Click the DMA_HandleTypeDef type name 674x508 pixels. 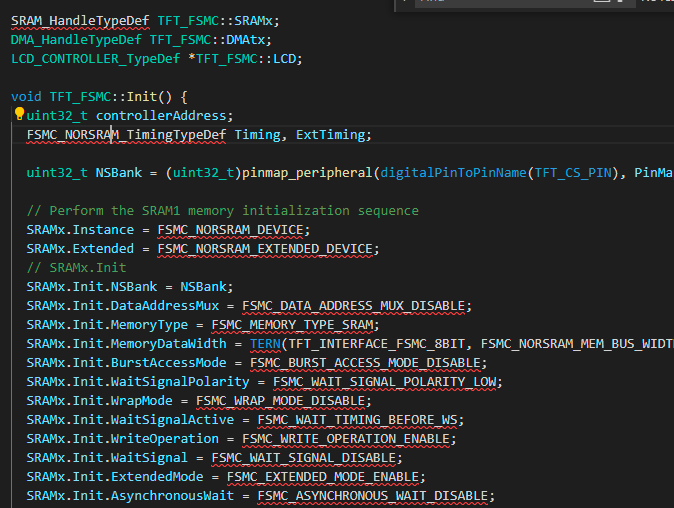76,40
